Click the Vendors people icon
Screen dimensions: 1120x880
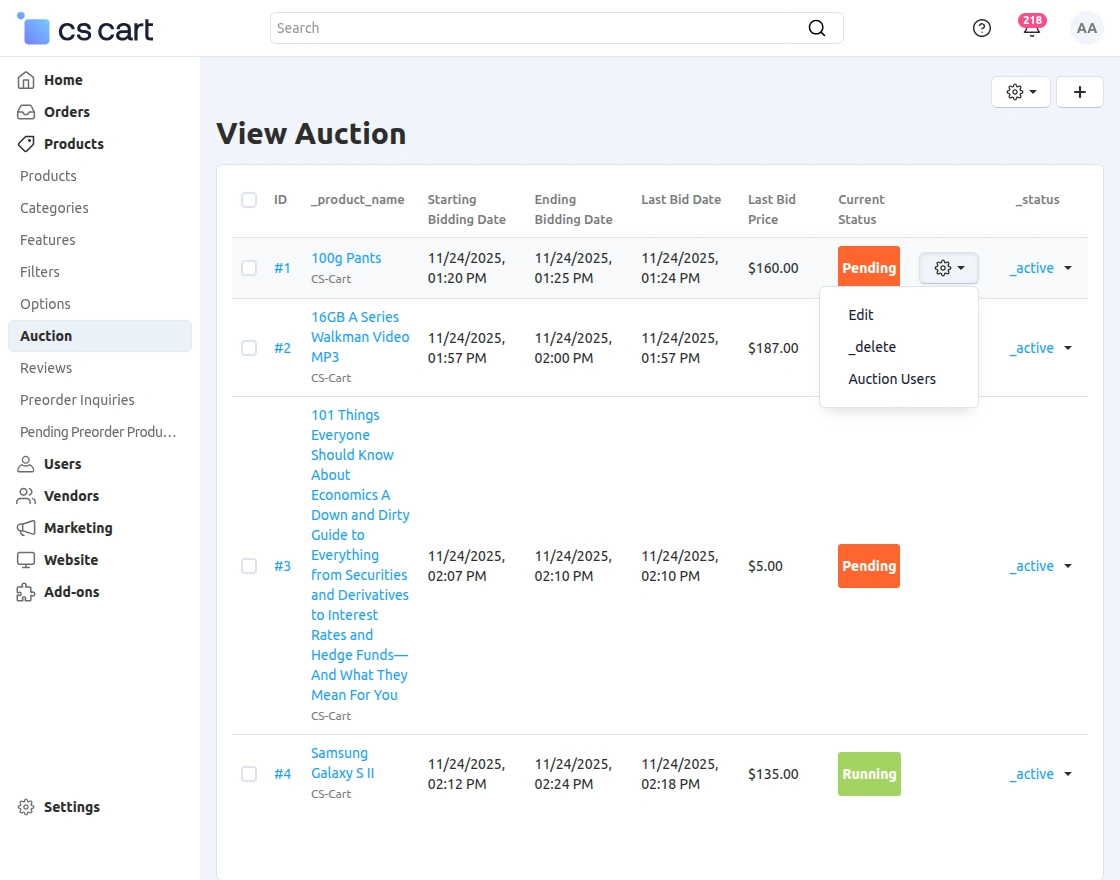coord(27,496)
